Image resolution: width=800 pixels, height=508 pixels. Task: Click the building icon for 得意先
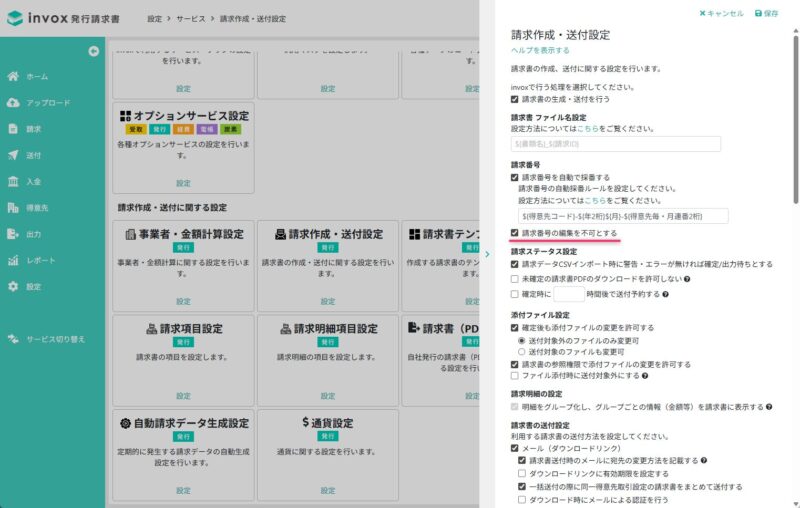[13, 208]
